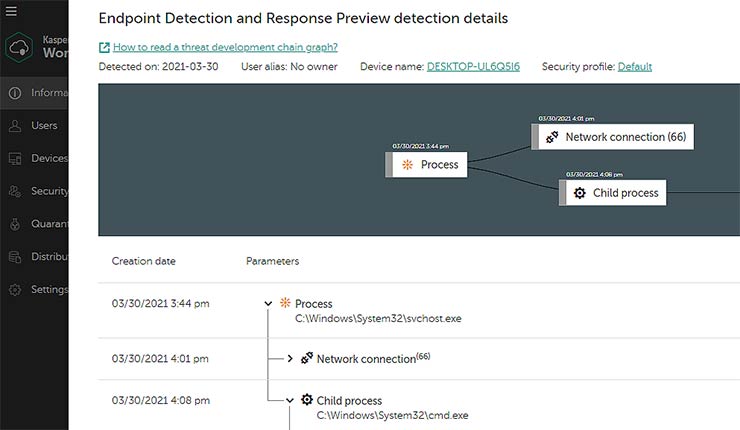740x430 pixels.
Task: Click the Creation date column header
Action: 143,261
